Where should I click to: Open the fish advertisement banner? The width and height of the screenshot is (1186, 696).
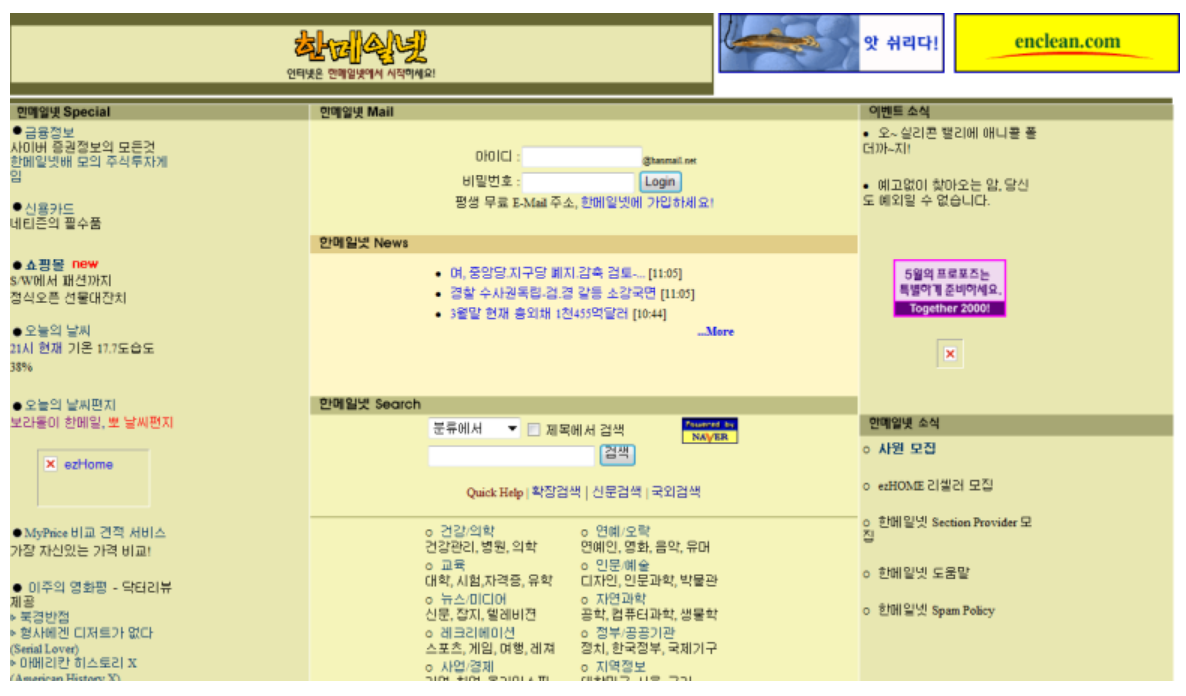[831, 43]
